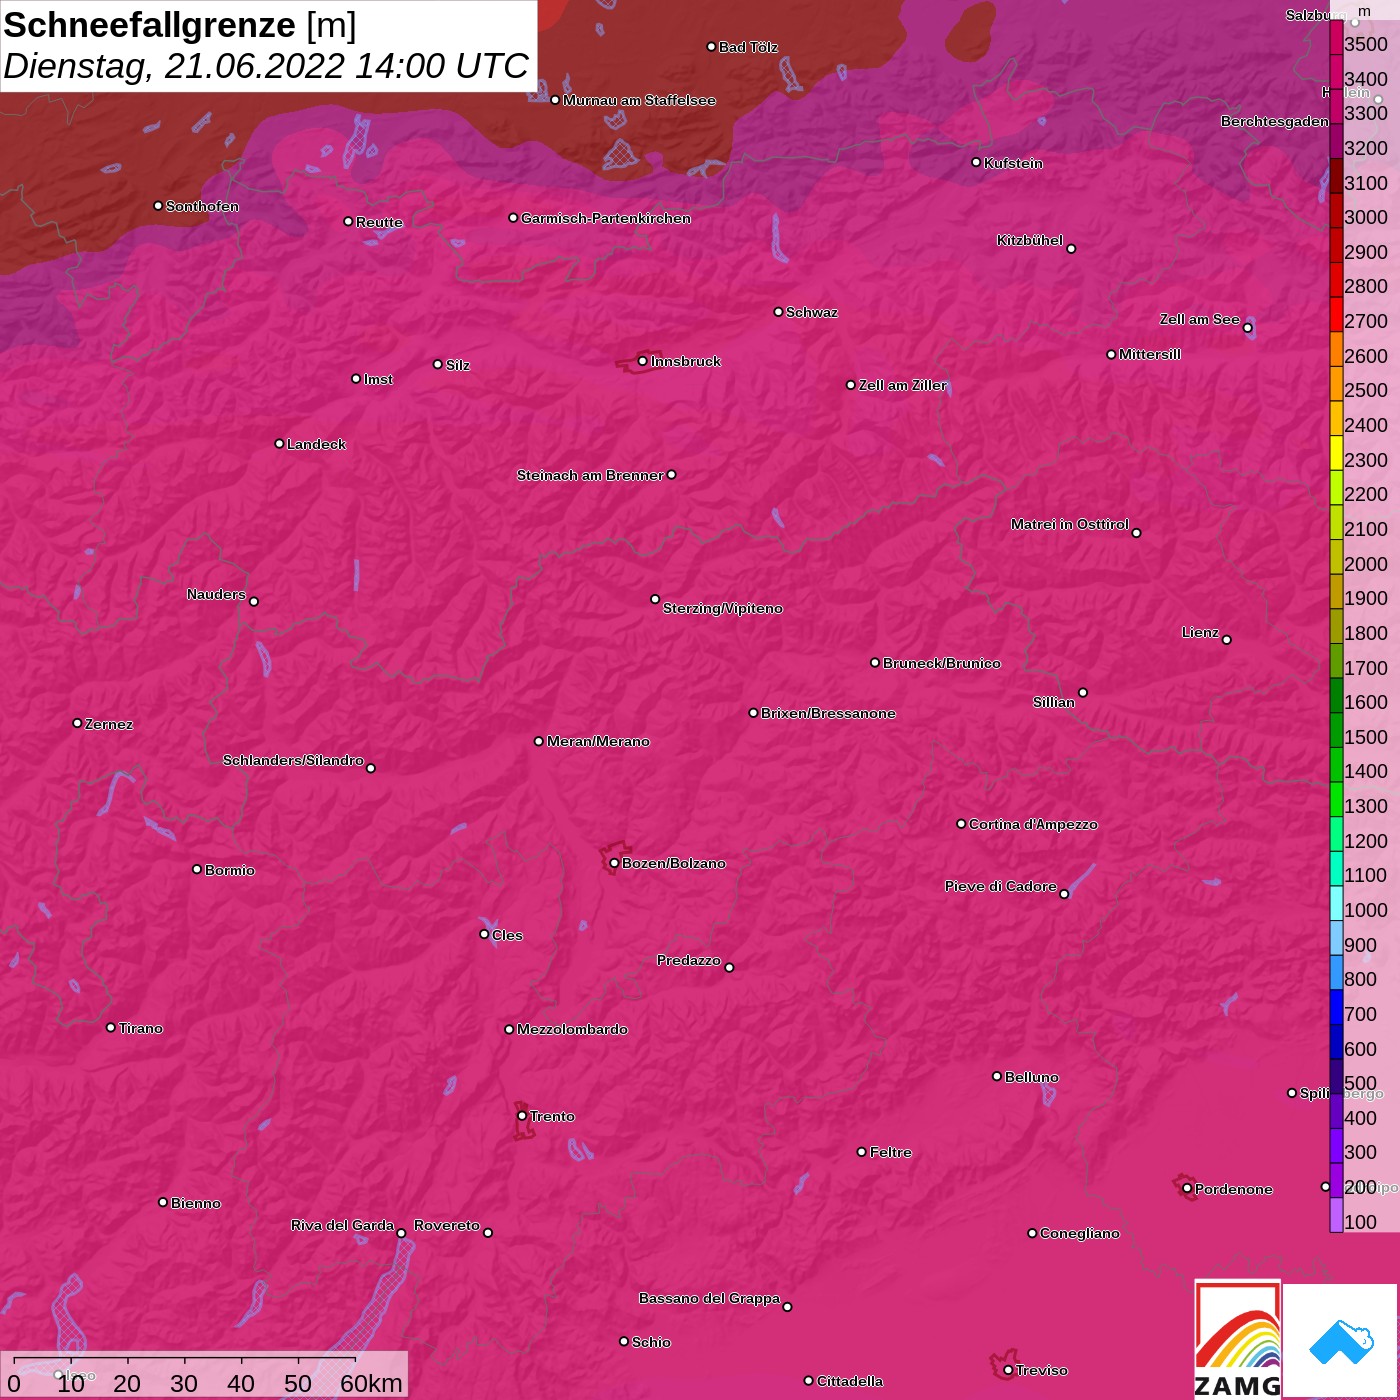Click the Bruneck/Brunico label
This screenshot has width=1400, height=1400.
(x=941, y=663)
